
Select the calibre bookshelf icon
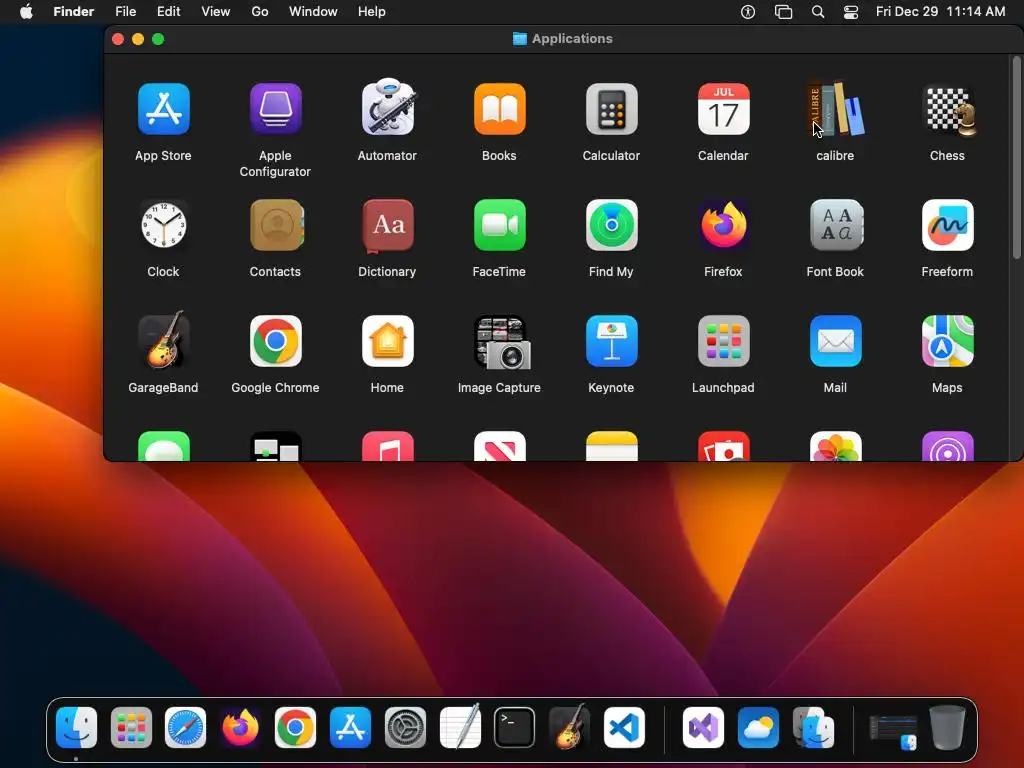point(835,109)
